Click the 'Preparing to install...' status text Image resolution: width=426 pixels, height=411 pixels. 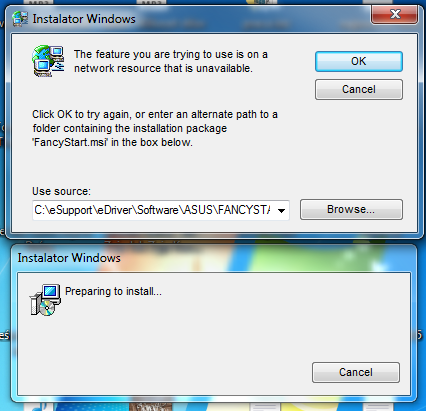pos(113,291)
